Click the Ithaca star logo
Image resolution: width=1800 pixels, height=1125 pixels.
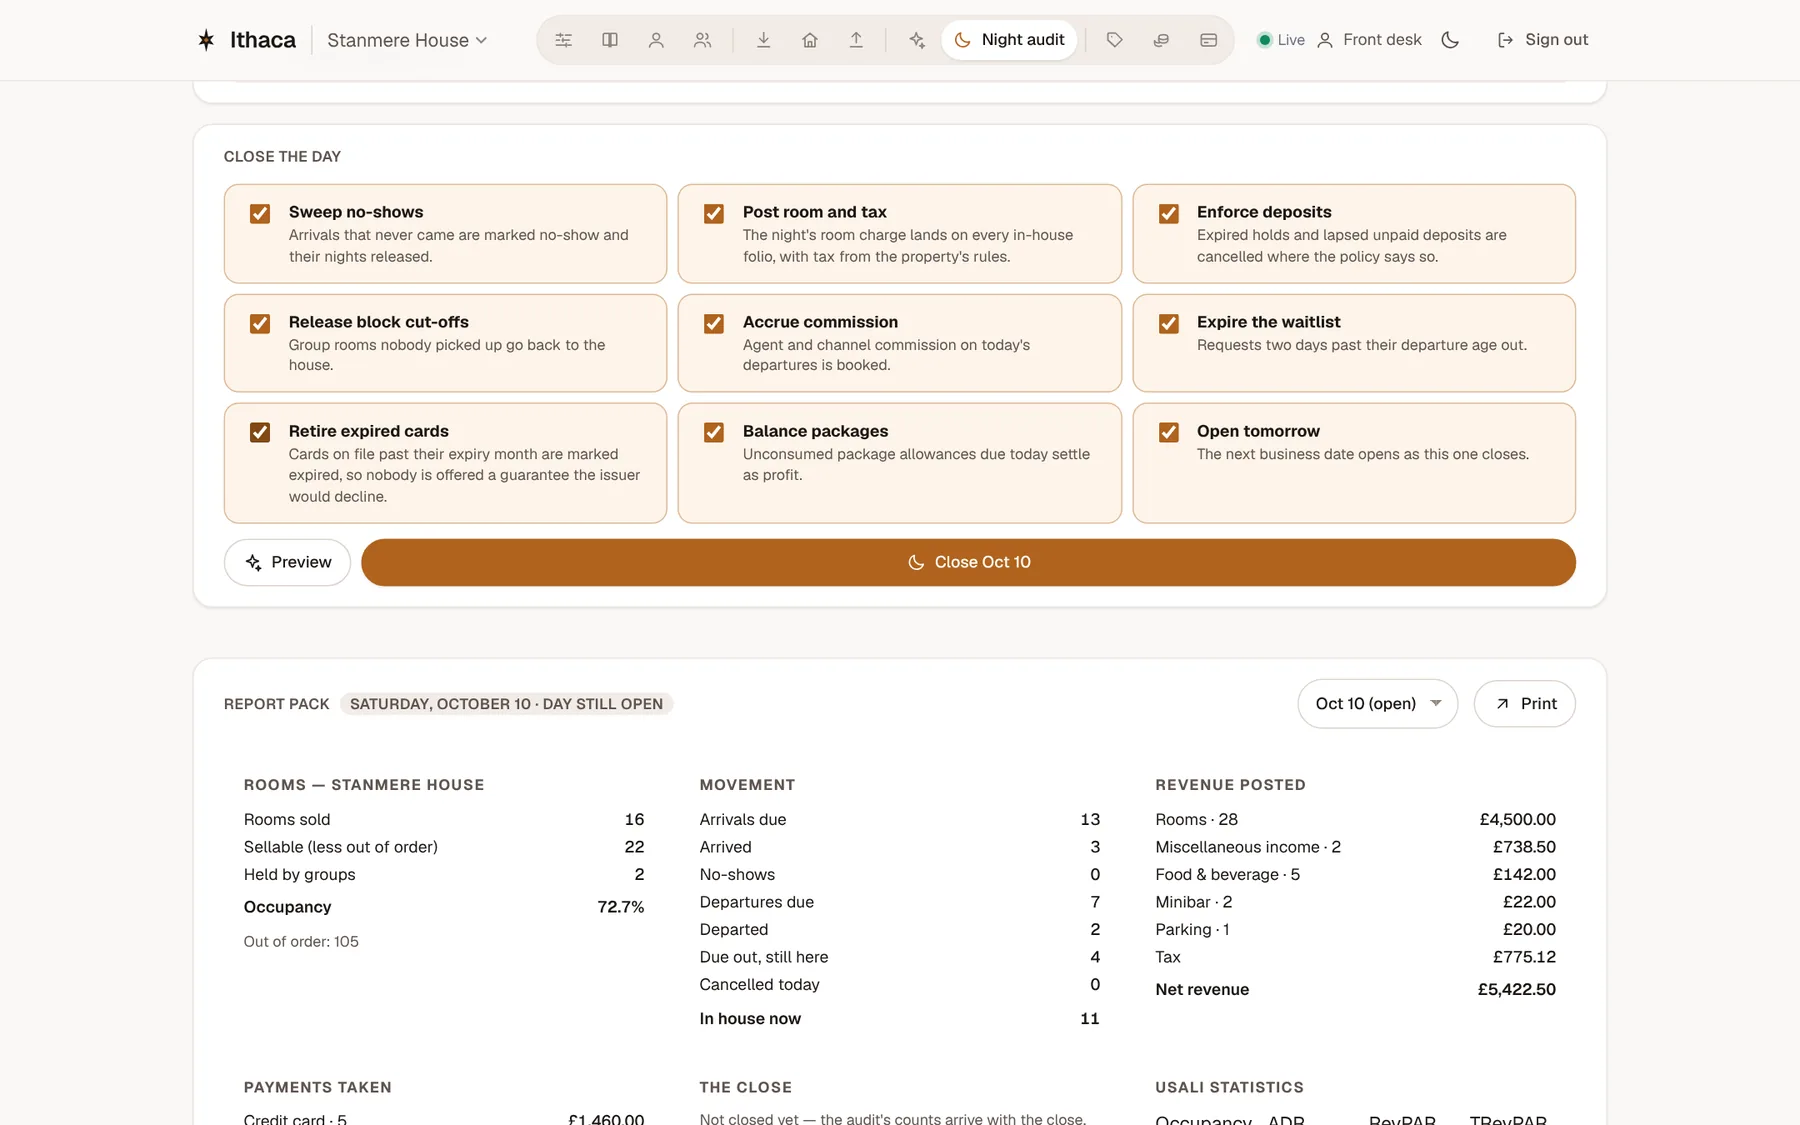(206, 40)
